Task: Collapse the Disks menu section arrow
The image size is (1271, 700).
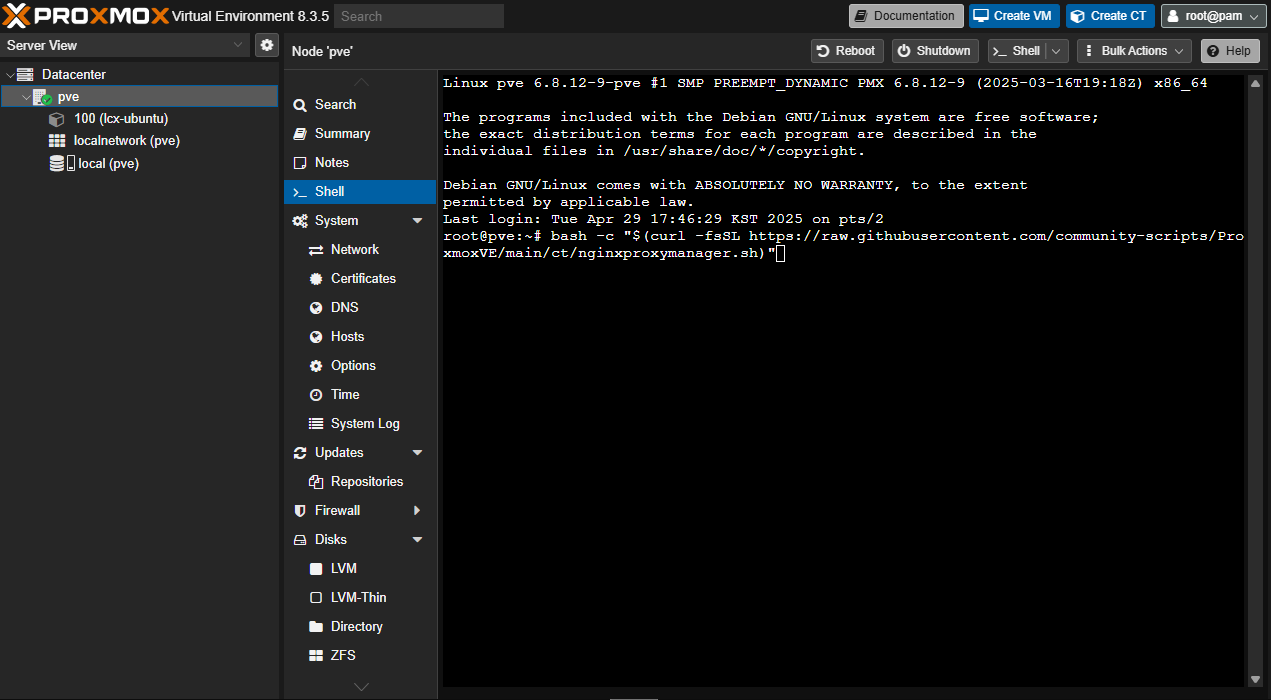Action: tap(417, 540)
